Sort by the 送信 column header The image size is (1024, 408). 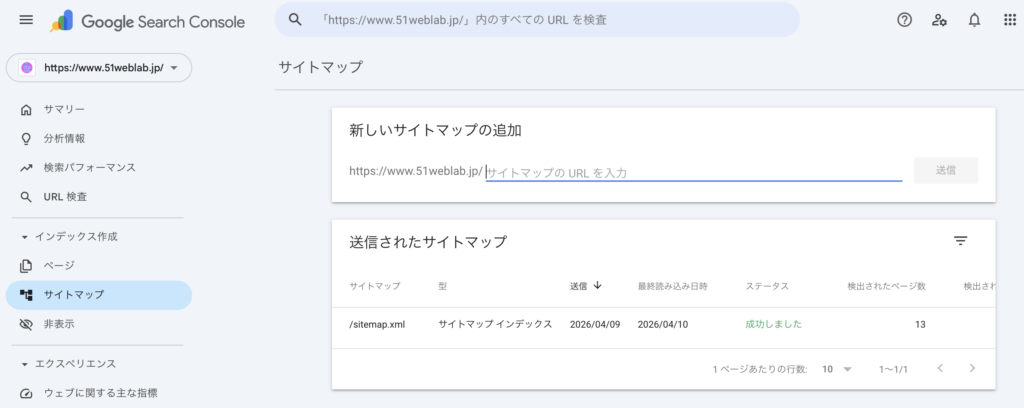[585, 286]
